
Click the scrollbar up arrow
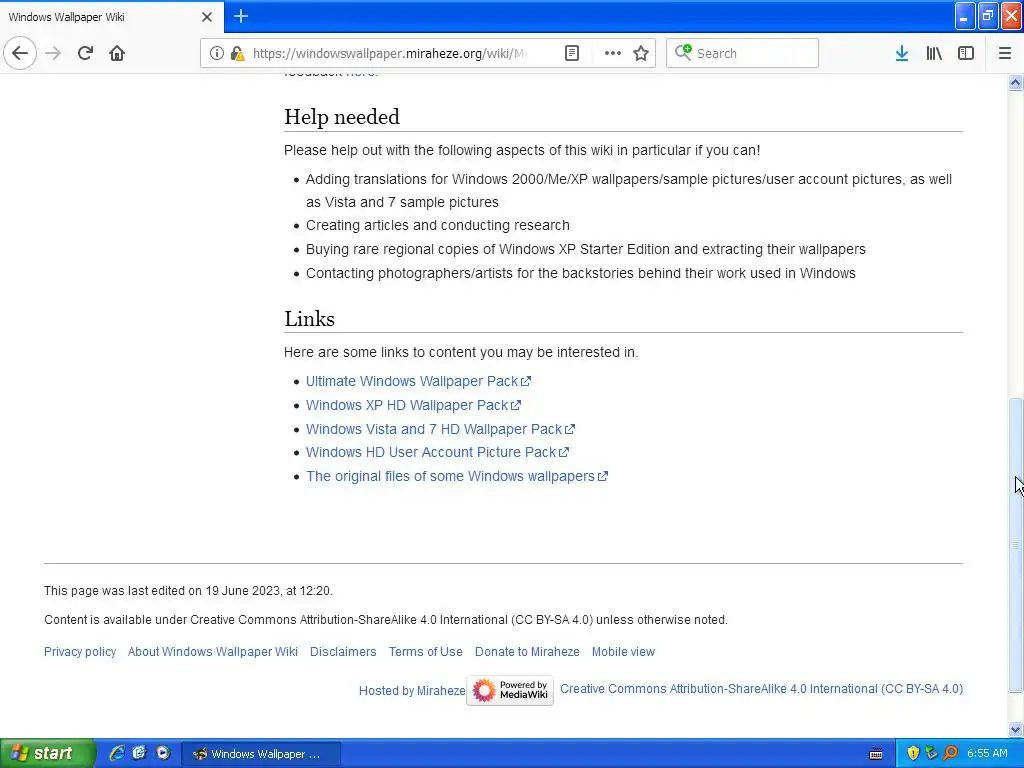pos(1015,82)
